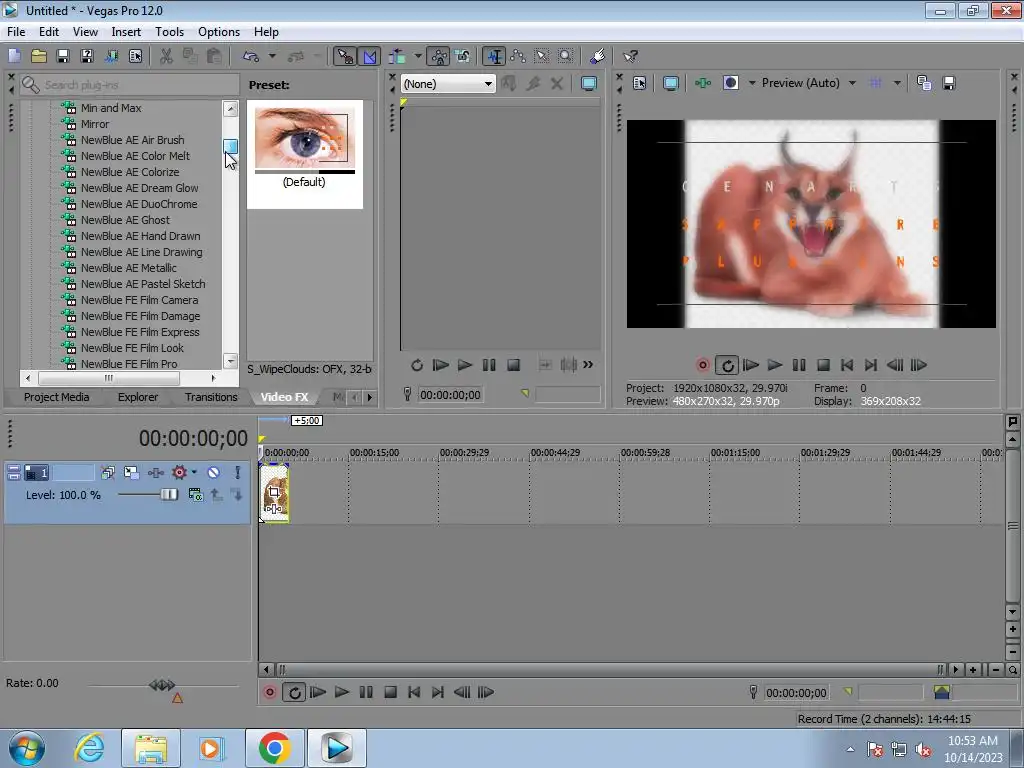Open a project with the folder icon

pos(39,57)
